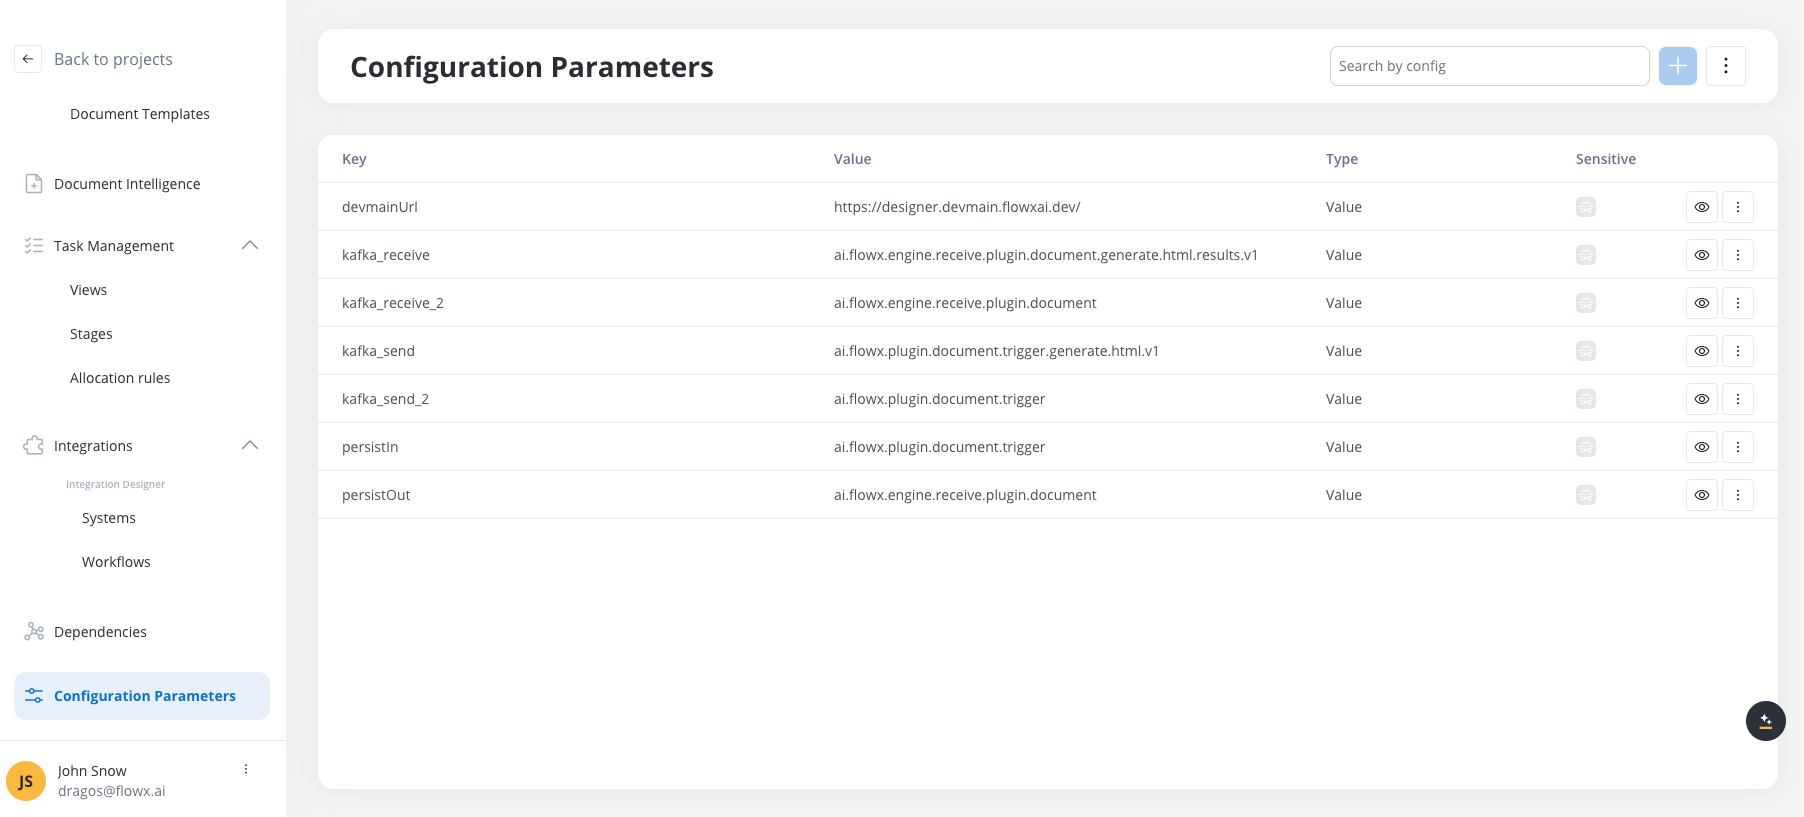1804x817 pixels.
Task: Click the Sensitive column header
Action: point(1606,159)
